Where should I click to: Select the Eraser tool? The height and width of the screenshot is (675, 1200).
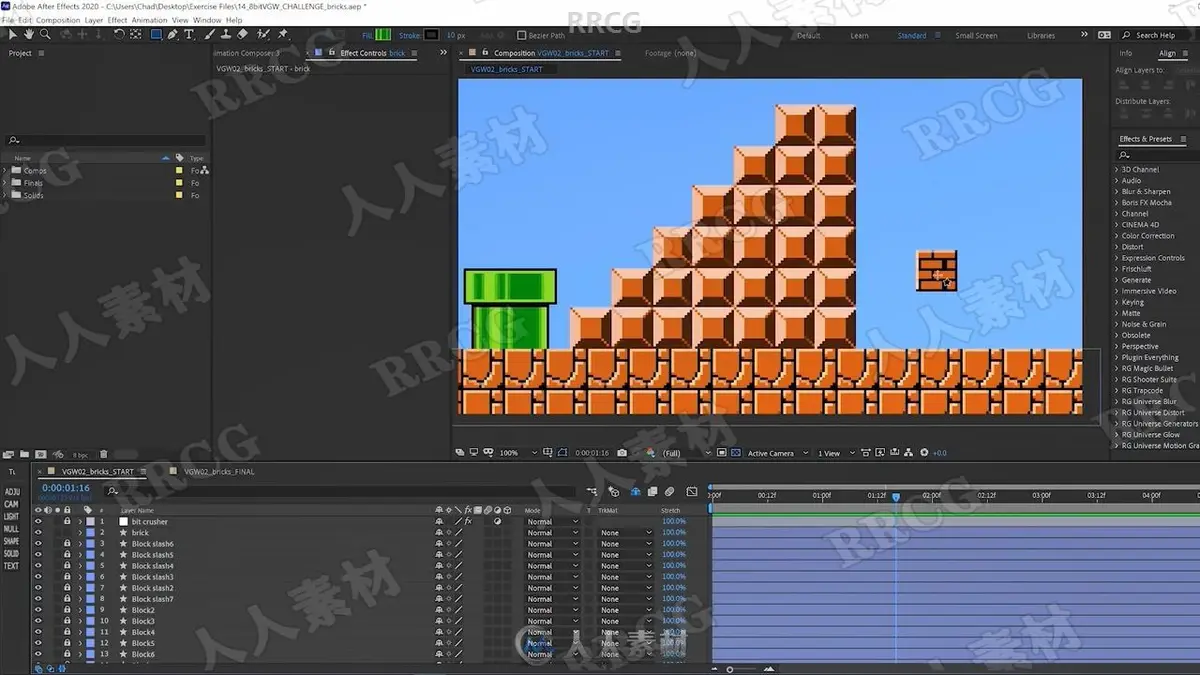tap(242, 34)
